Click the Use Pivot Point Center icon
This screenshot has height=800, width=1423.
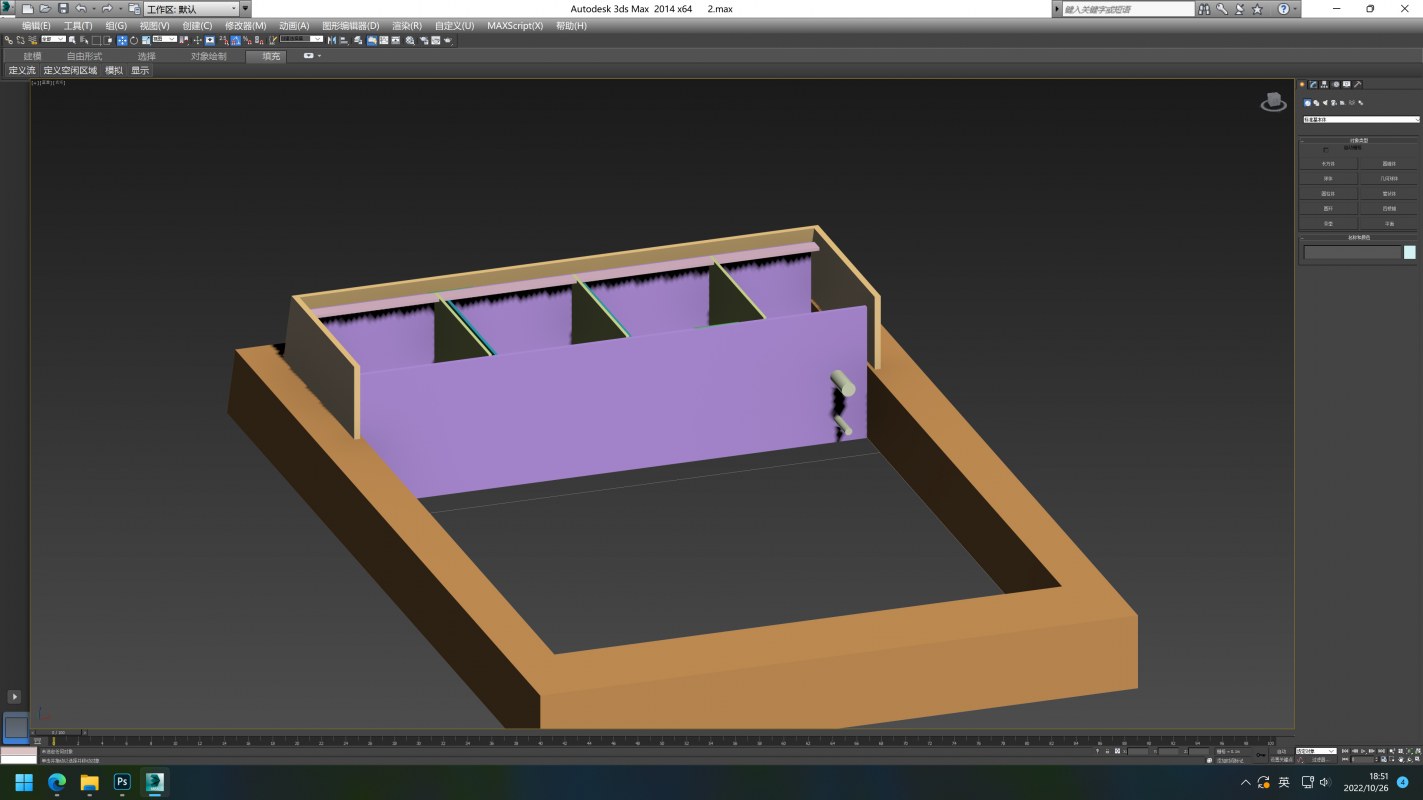pyautogui.click(x=184, y=40)
